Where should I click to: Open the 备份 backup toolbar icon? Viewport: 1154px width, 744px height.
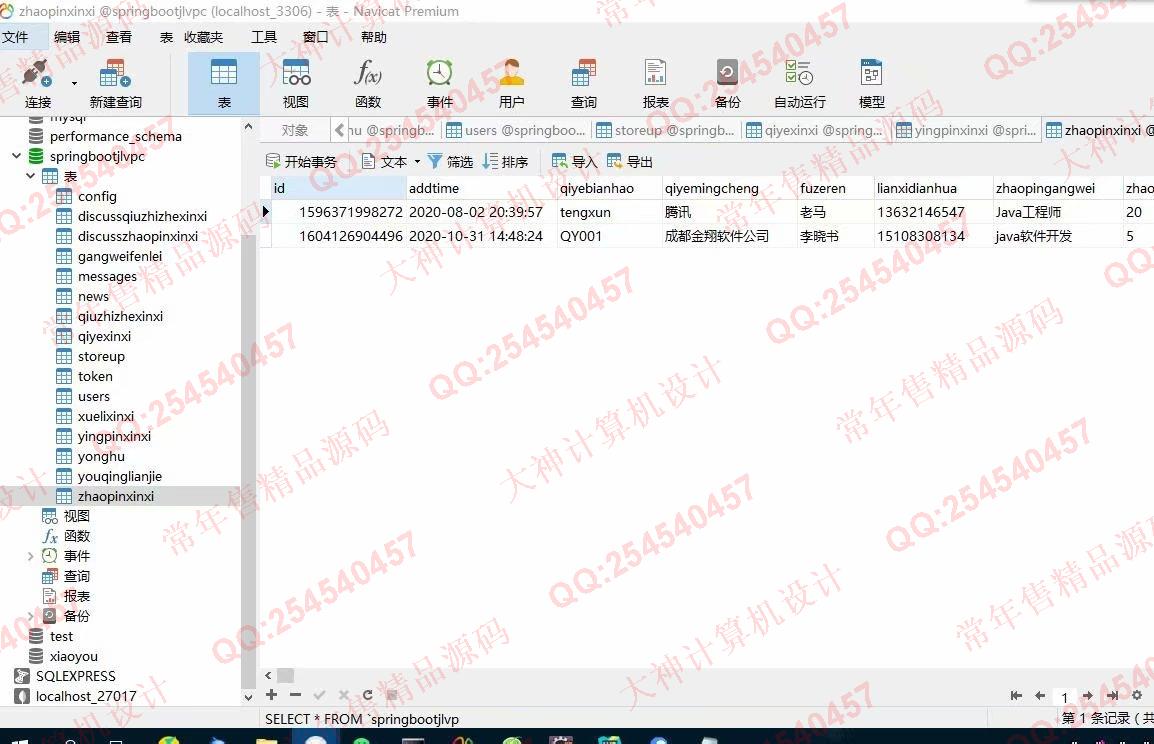(x=727, y=84)
